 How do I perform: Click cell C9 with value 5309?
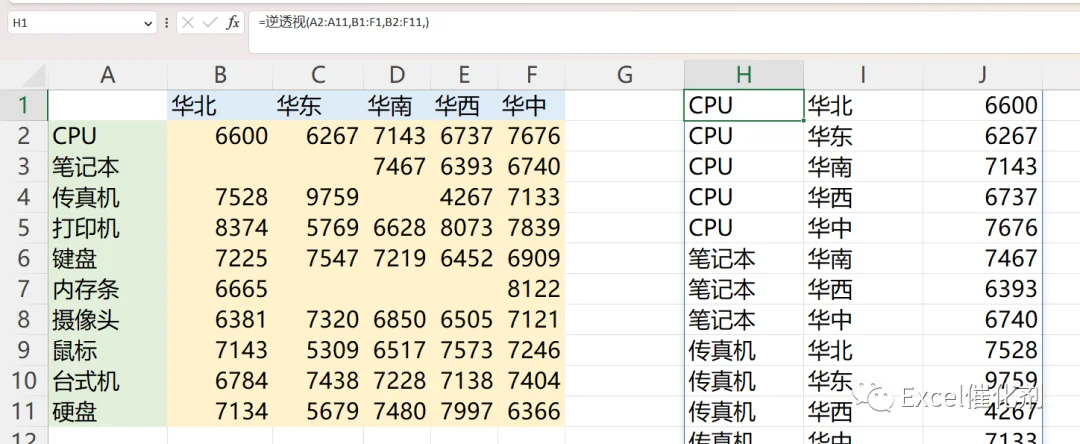[318, 350]
